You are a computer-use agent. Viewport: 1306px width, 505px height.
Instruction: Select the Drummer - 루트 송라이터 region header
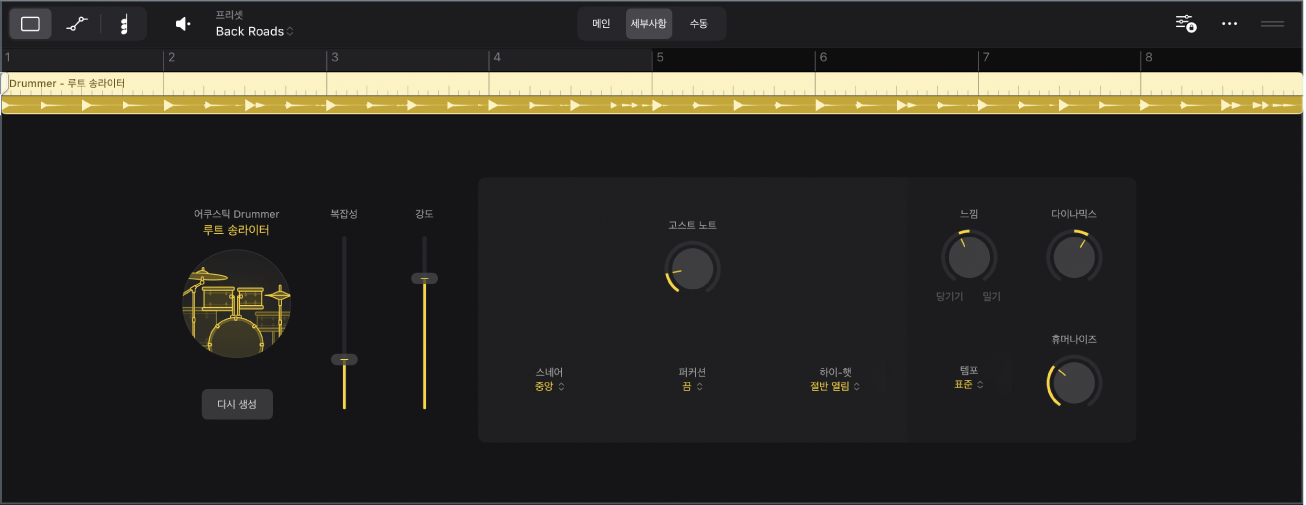[652, 83]
